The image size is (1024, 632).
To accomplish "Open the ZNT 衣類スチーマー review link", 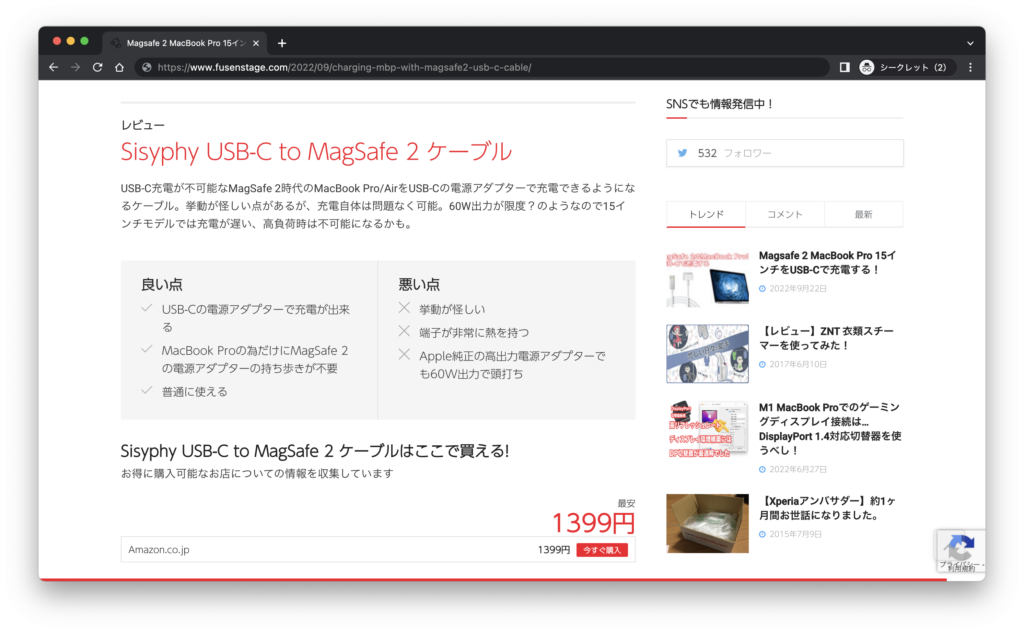I will 826,338.
